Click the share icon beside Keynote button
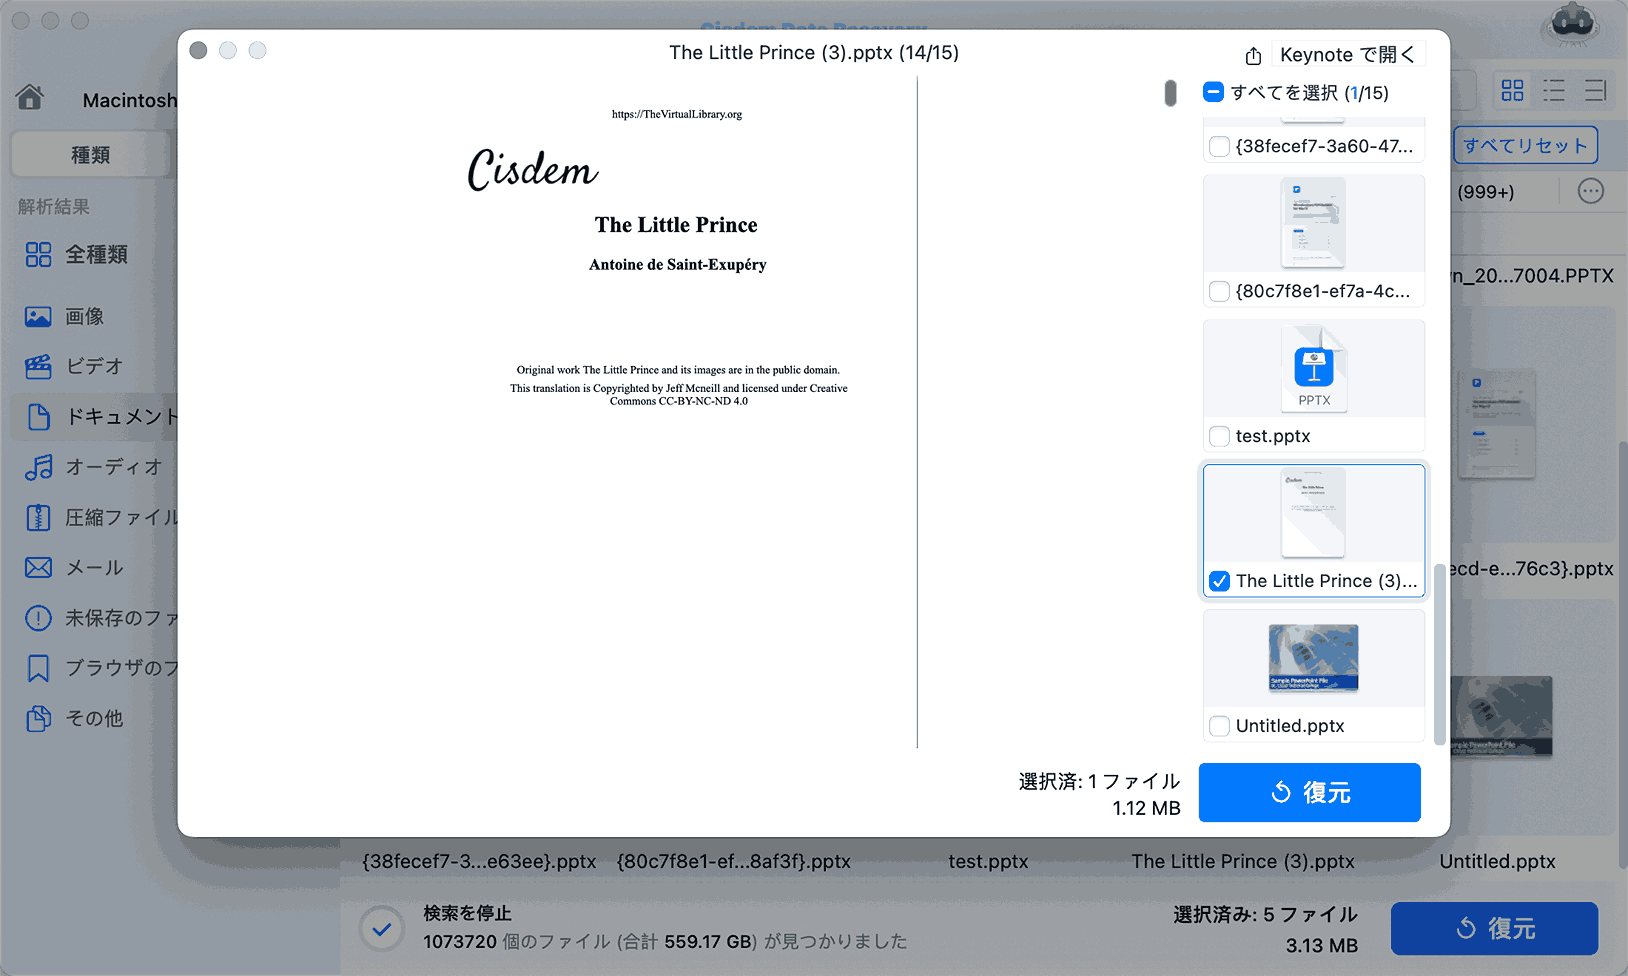Viewport: 1628px width, 976px height. 1253,56
